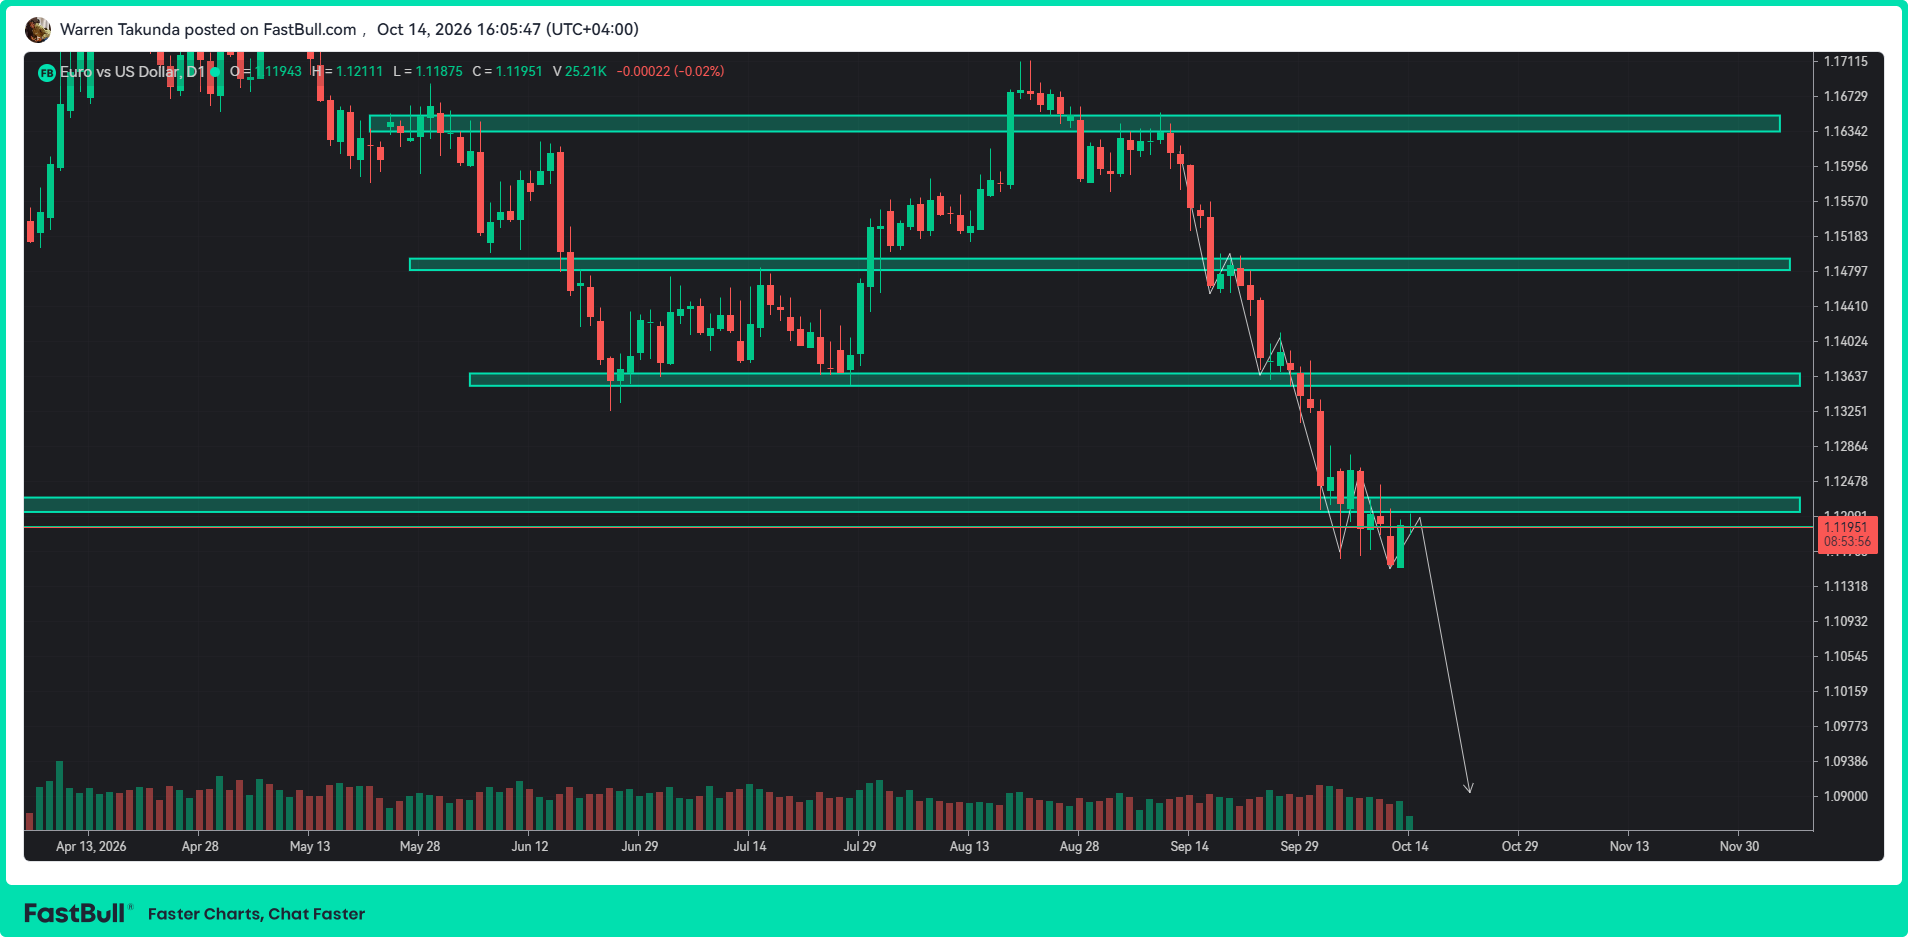Click price axis label 1.09000
Viewport: 1908px width, 937px height.
point(1845,796)
